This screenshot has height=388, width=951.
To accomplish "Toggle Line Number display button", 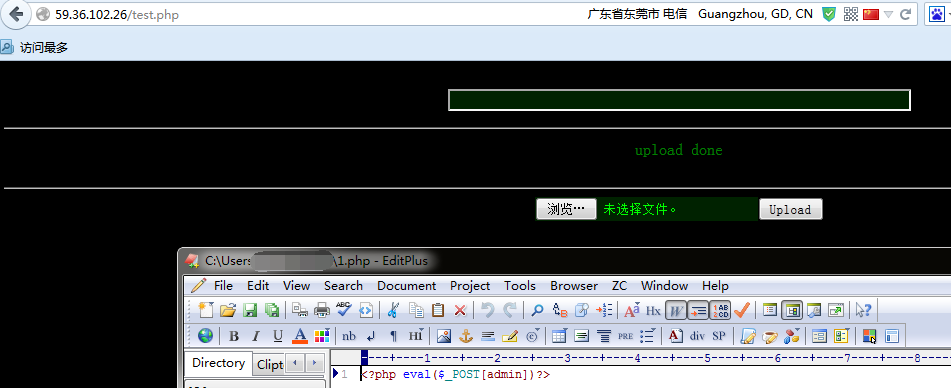I will tap(719, 310).
